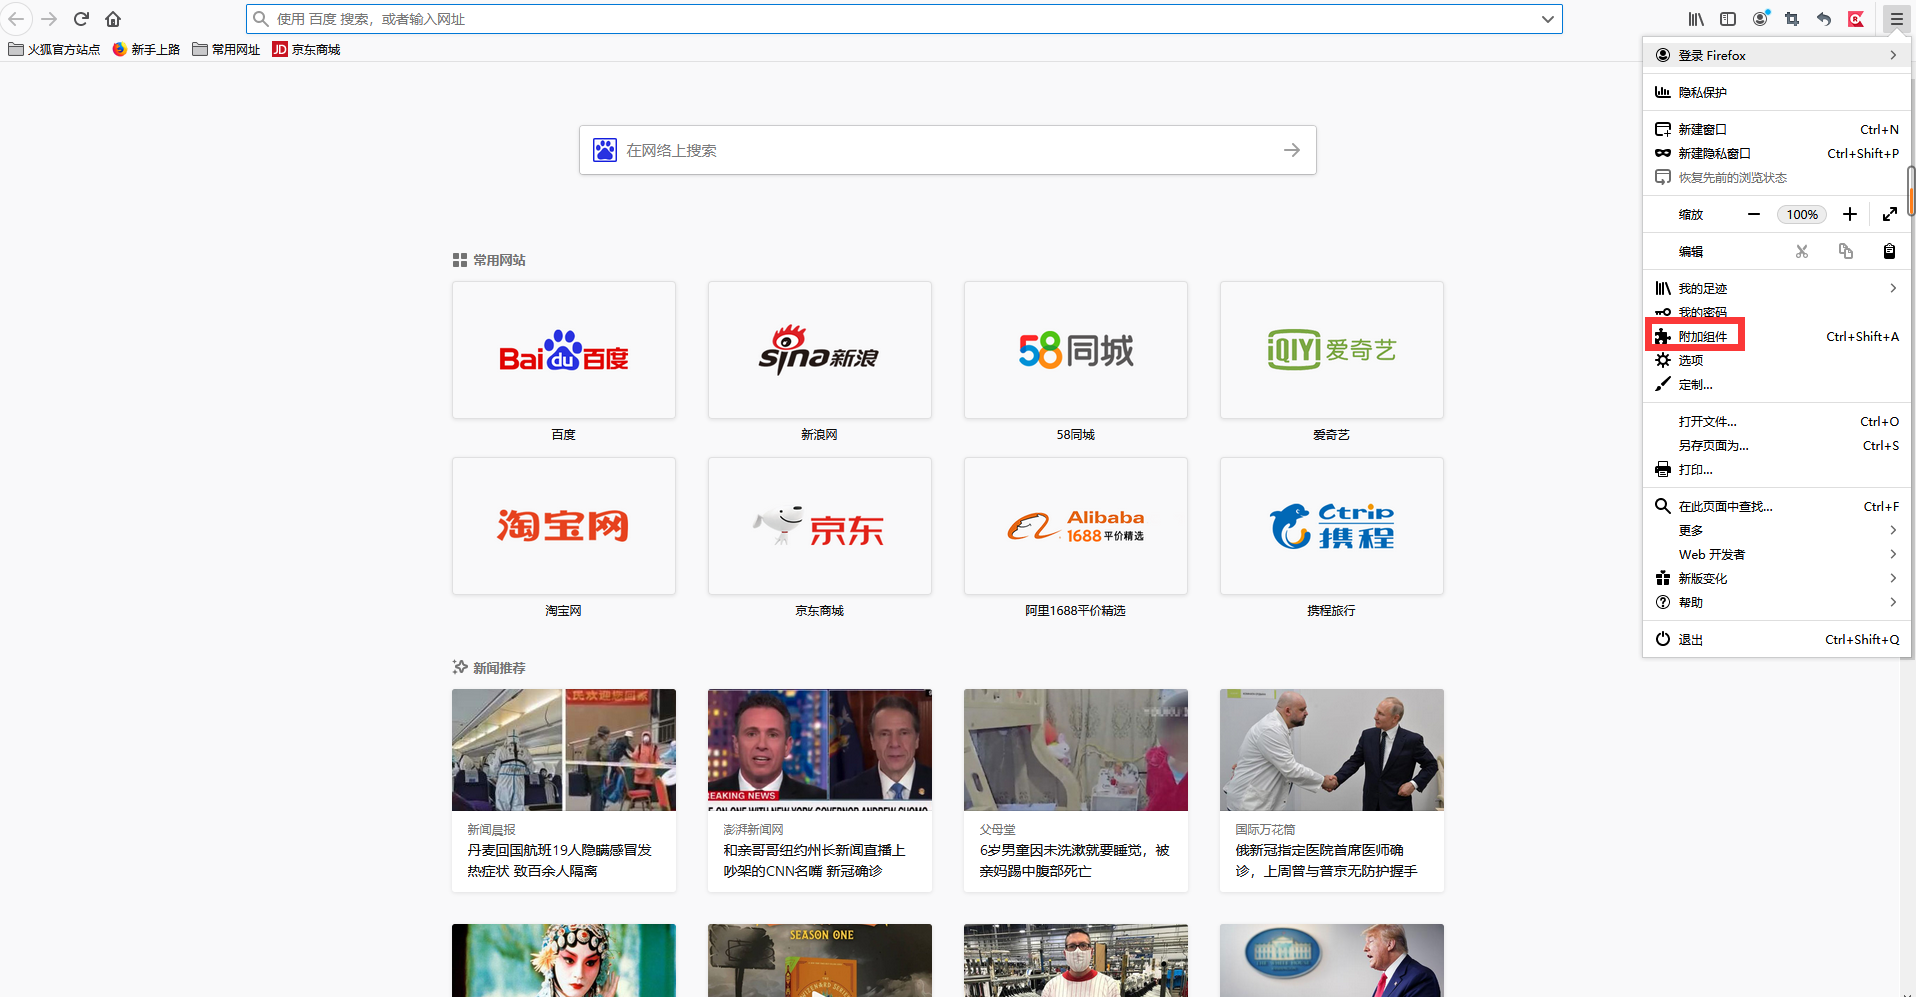
Task: Open 附加组件 add-ons menu item
Action: click(1777, 336)
